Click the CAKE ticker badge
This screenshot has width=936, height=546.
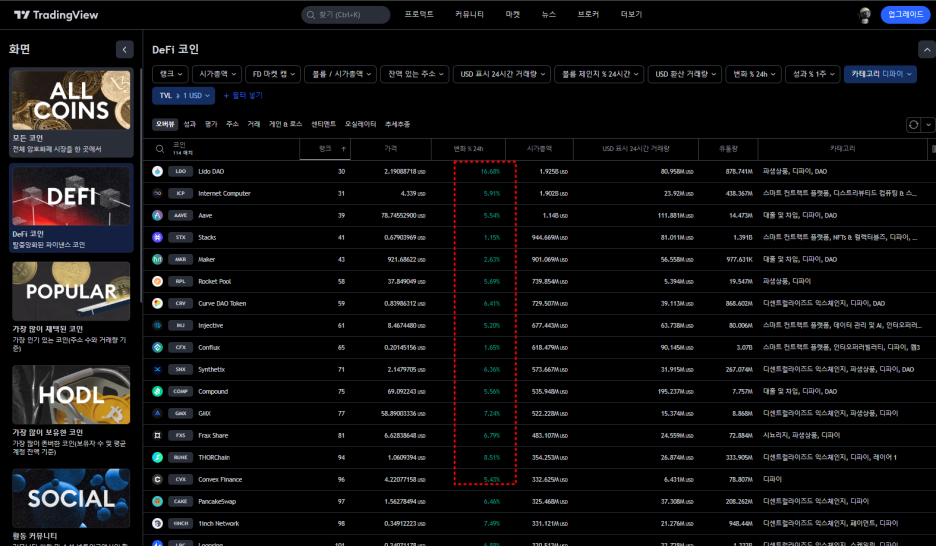pyautogui.click(x=180, y=501)
